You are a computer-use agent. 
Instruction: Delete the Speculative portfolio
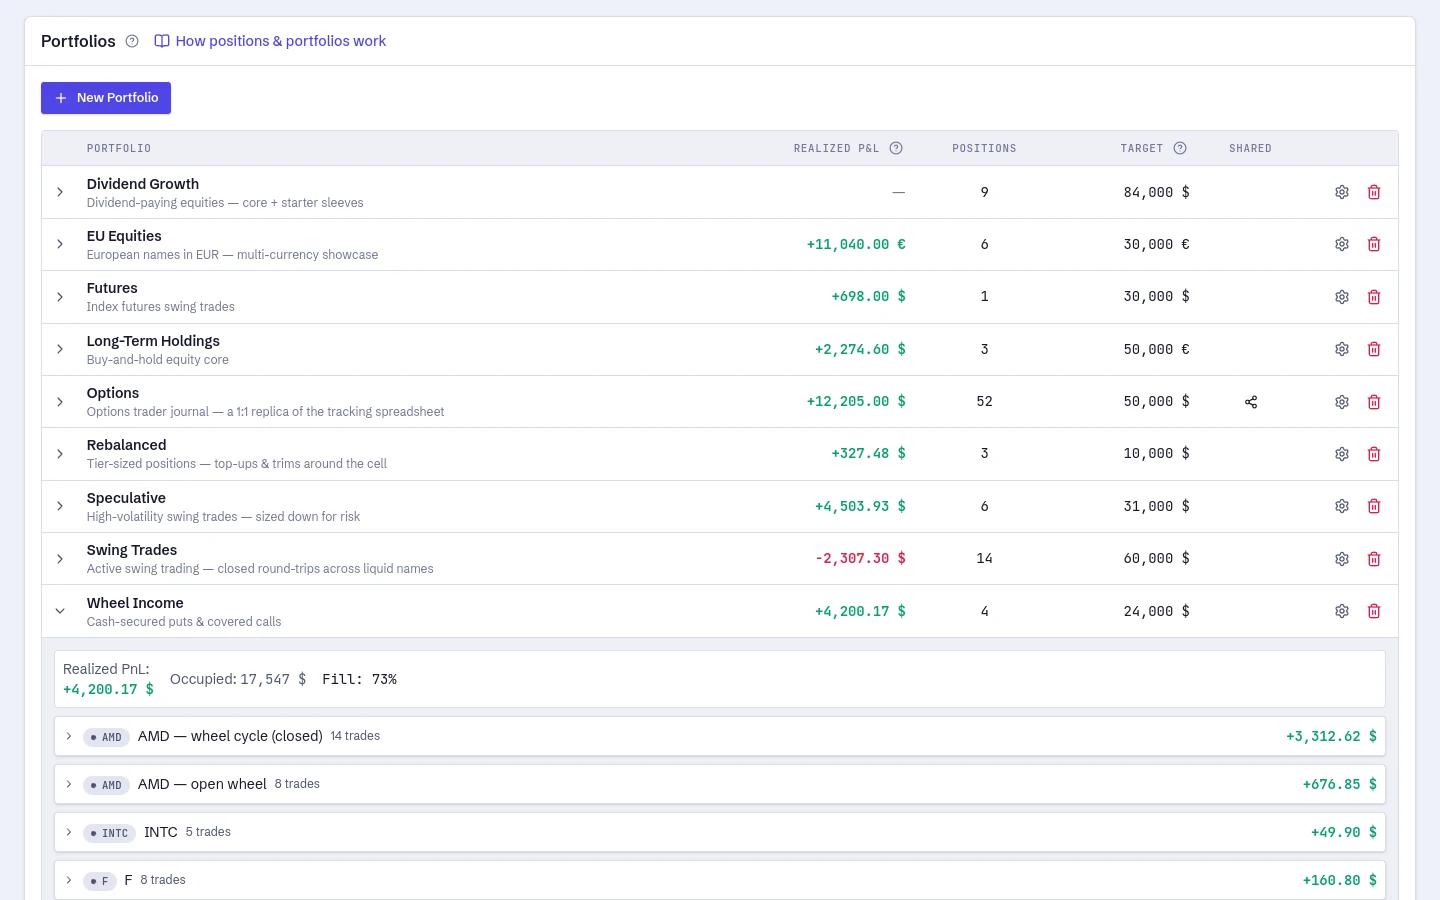(1374, 506)
